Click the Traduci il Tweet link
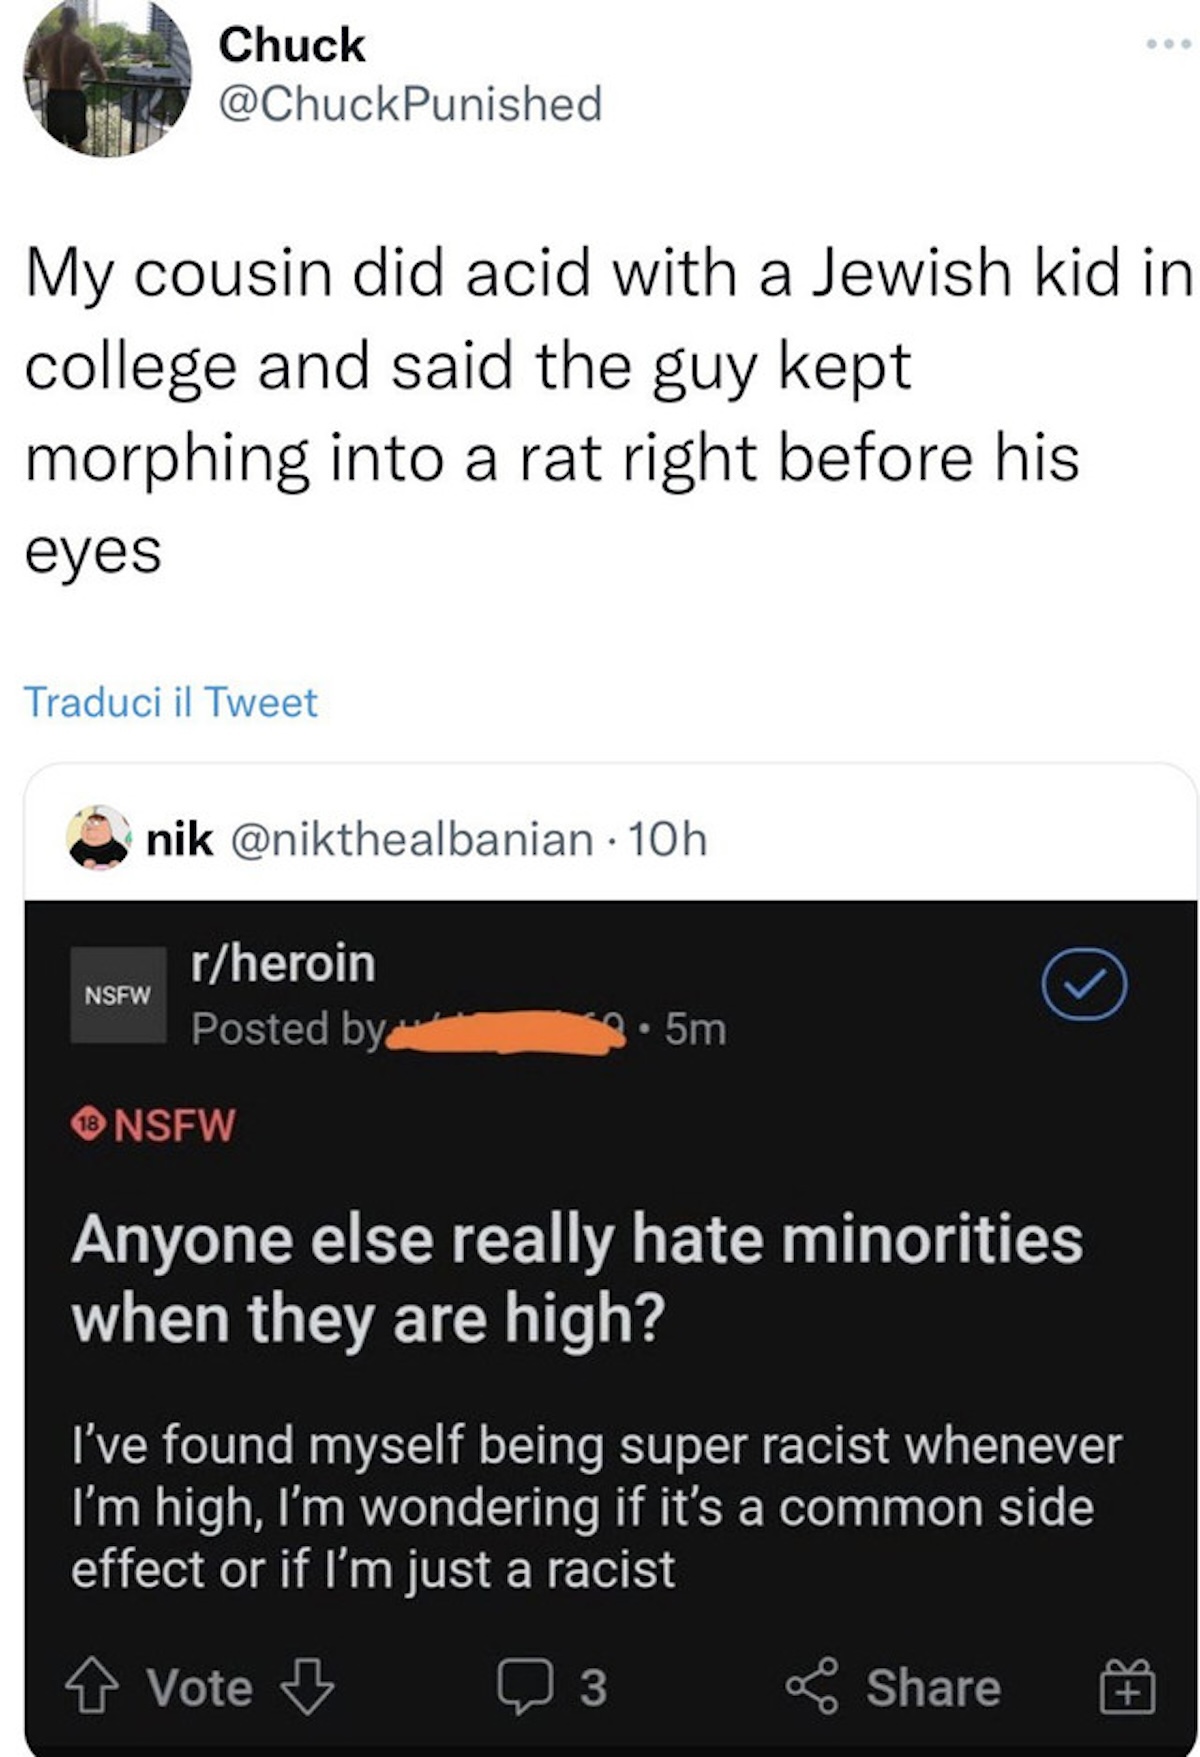Screen dimensions: 1200x1757 (x=170, y=702)
